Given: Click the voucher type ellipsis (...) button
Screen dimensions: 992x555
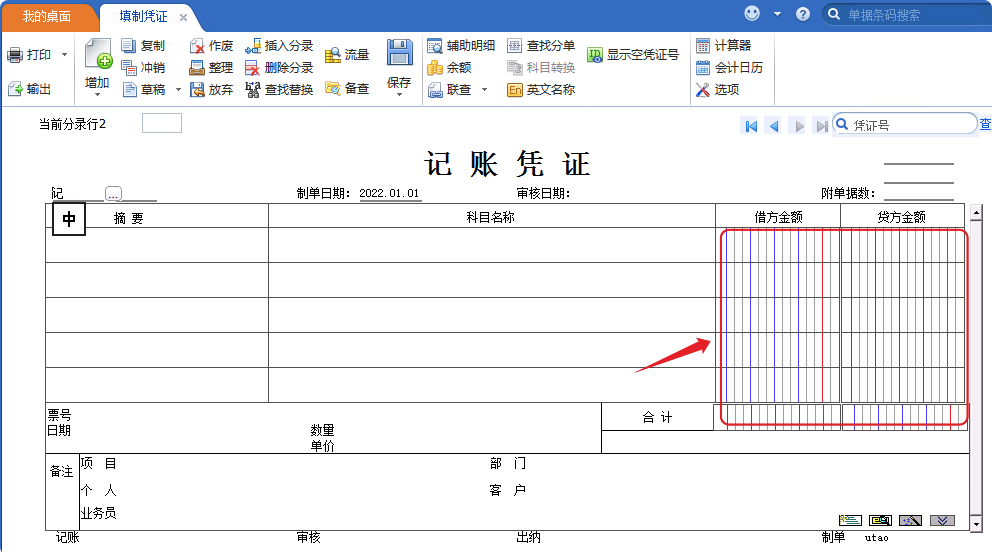Looking at the screenshot, I should click(x=113, y=194).
